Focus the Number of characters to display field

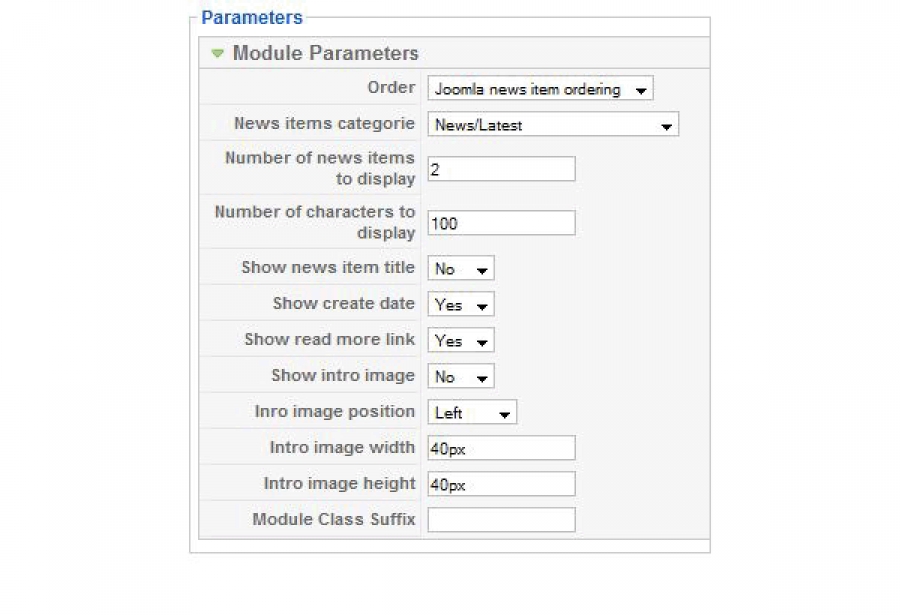point(501,223)
